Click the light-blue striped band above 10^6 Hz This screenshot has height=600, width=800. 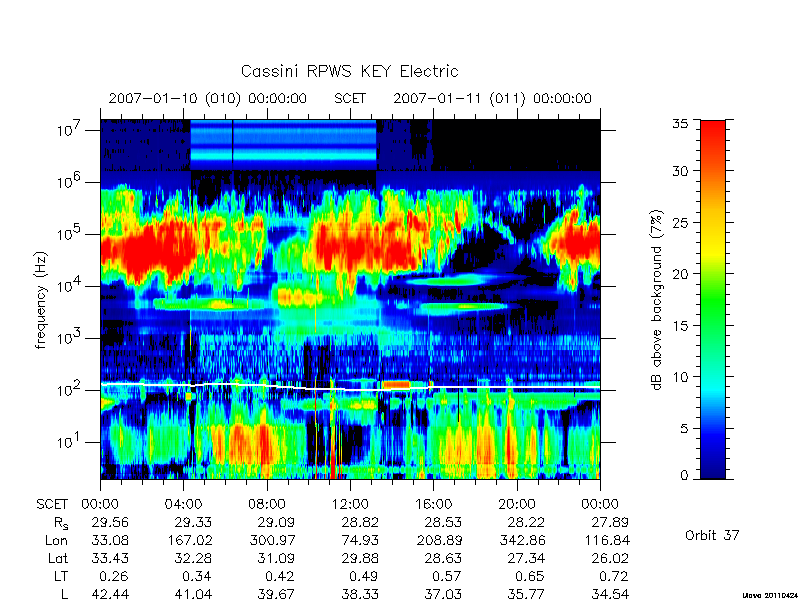tap(283, 145)
